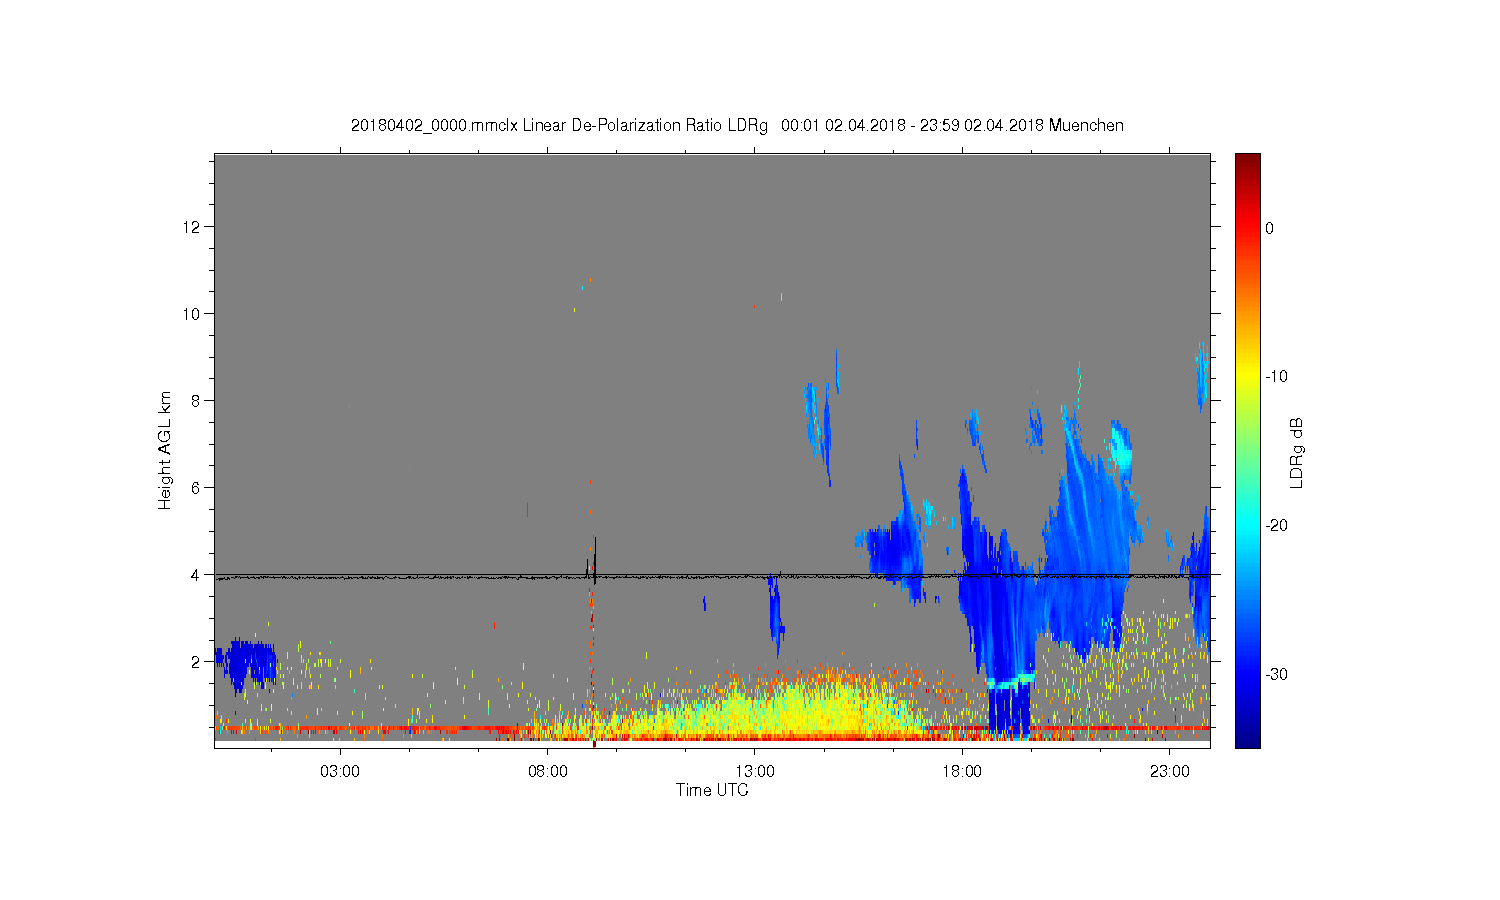Screen dimensions: 1500x900
Task: Click the colorbar tick label -10
Action: click(x=1276, y=377)
